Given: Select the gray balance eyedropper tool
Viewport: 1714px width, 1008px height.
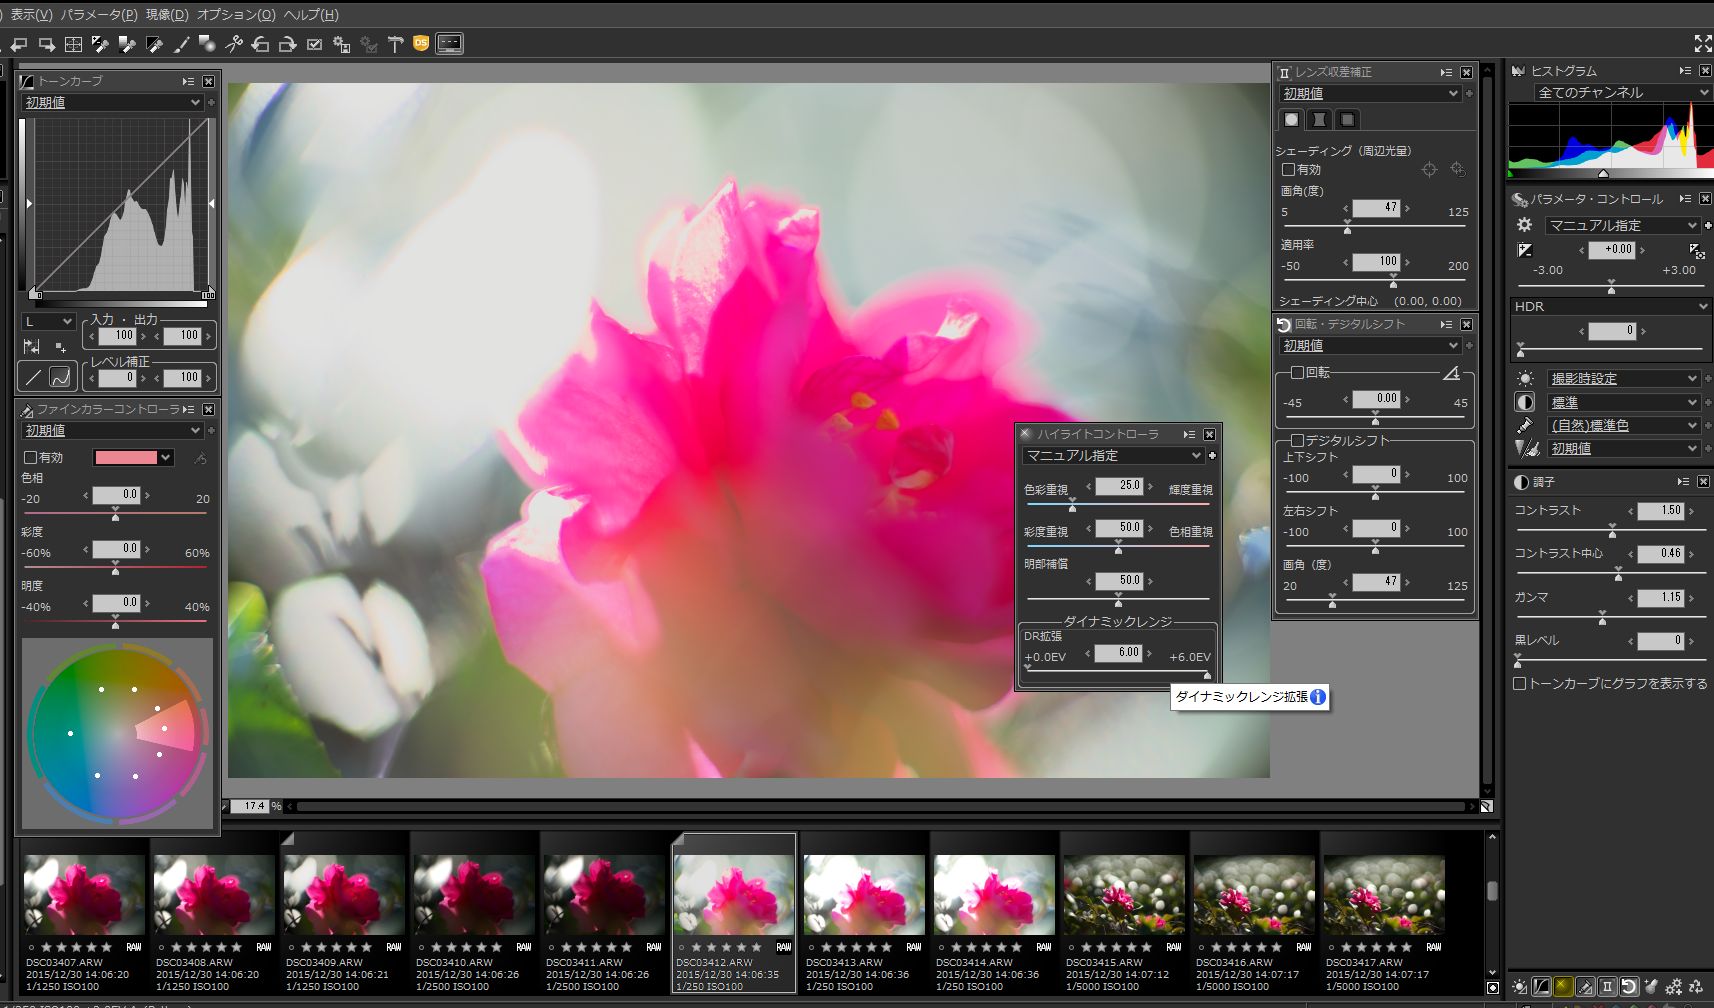Looking at the screenshot, I should [127, 44].
